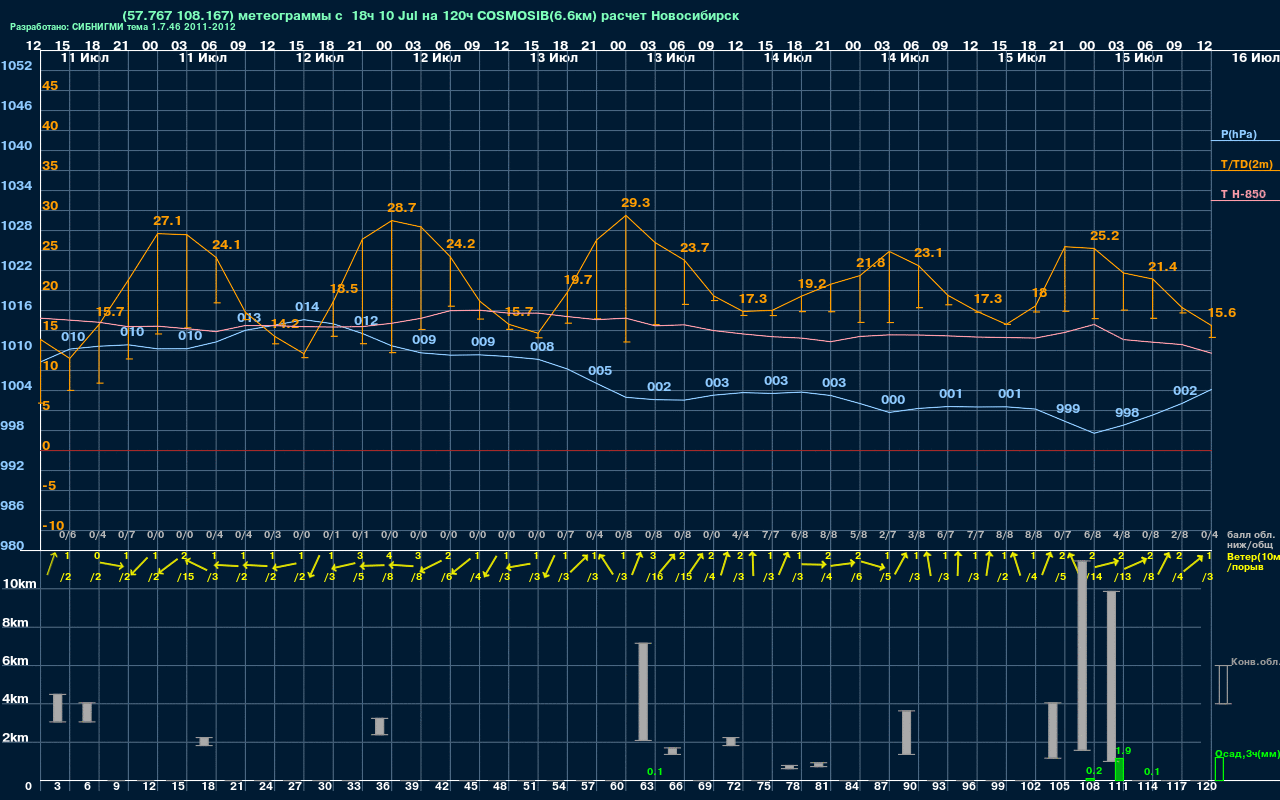
Task: Click the tallest gray cloud bar at hour 108
Action: [1082, 656]
